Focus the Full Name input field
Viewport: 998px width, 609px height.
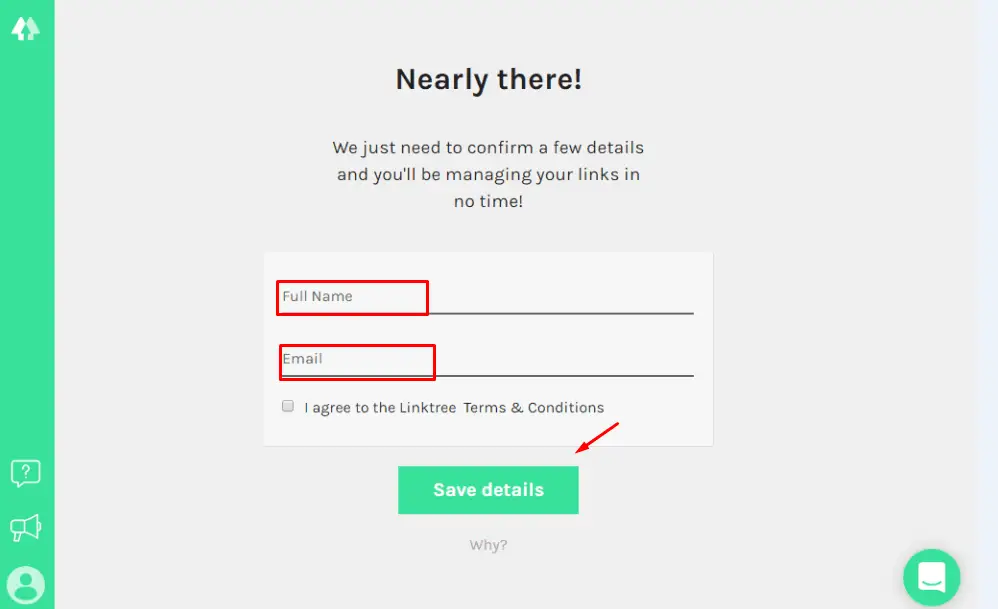click(x=486, y=297)
